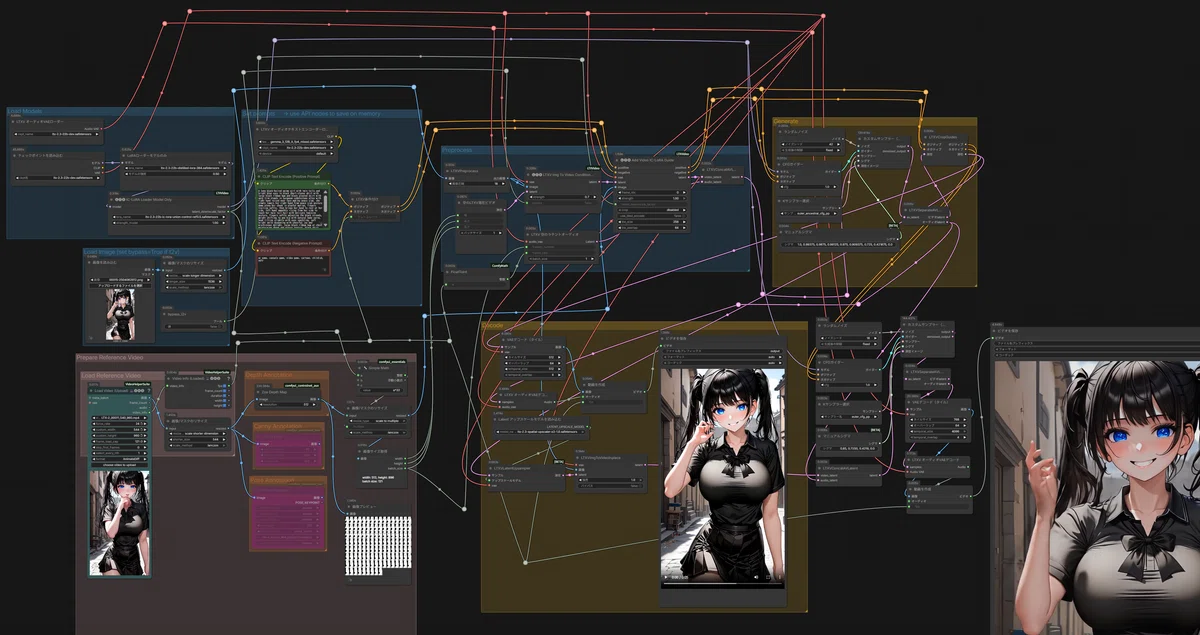Viewport: 1200px width, 635px height.
Task: Collapse the Add Video IC-LoRA Guide node
Action: [x=616, y=160]
